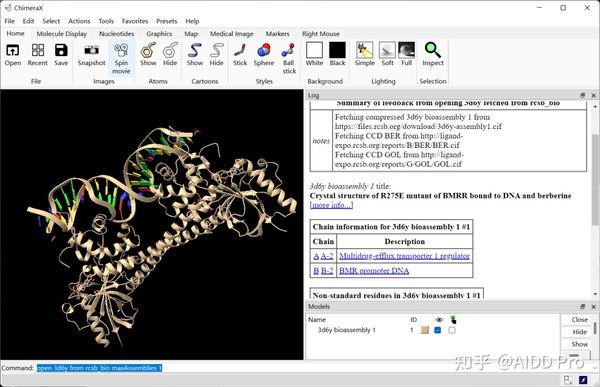
Task: Switch to Molecule Display tab
Action: (62, 34)
